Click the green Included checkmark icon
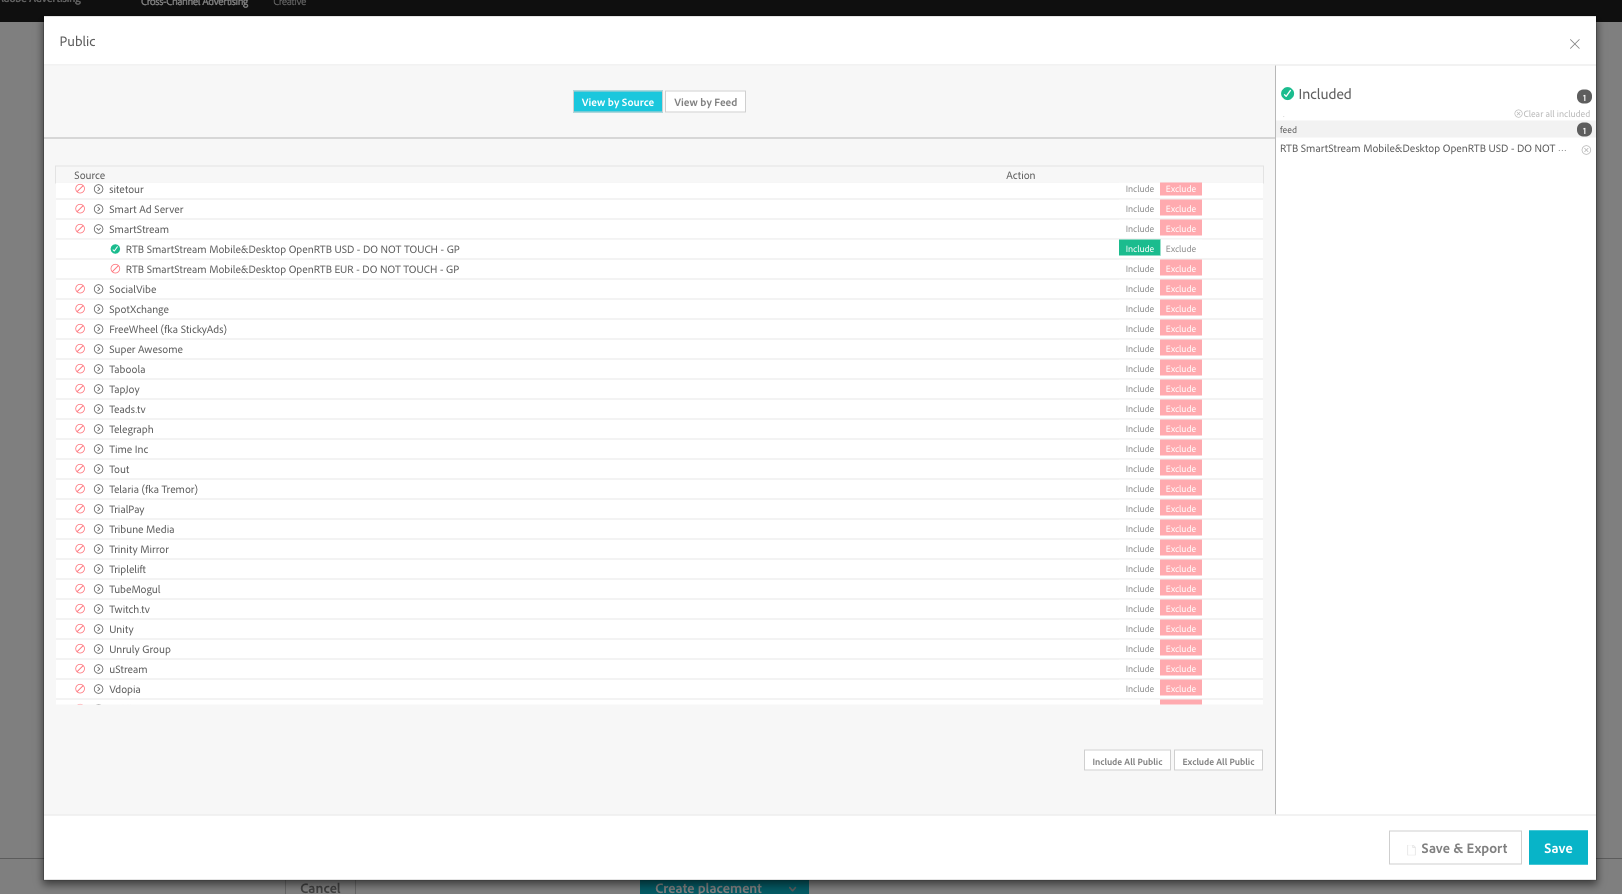The image size is (1622, 894). [1287, 94]
